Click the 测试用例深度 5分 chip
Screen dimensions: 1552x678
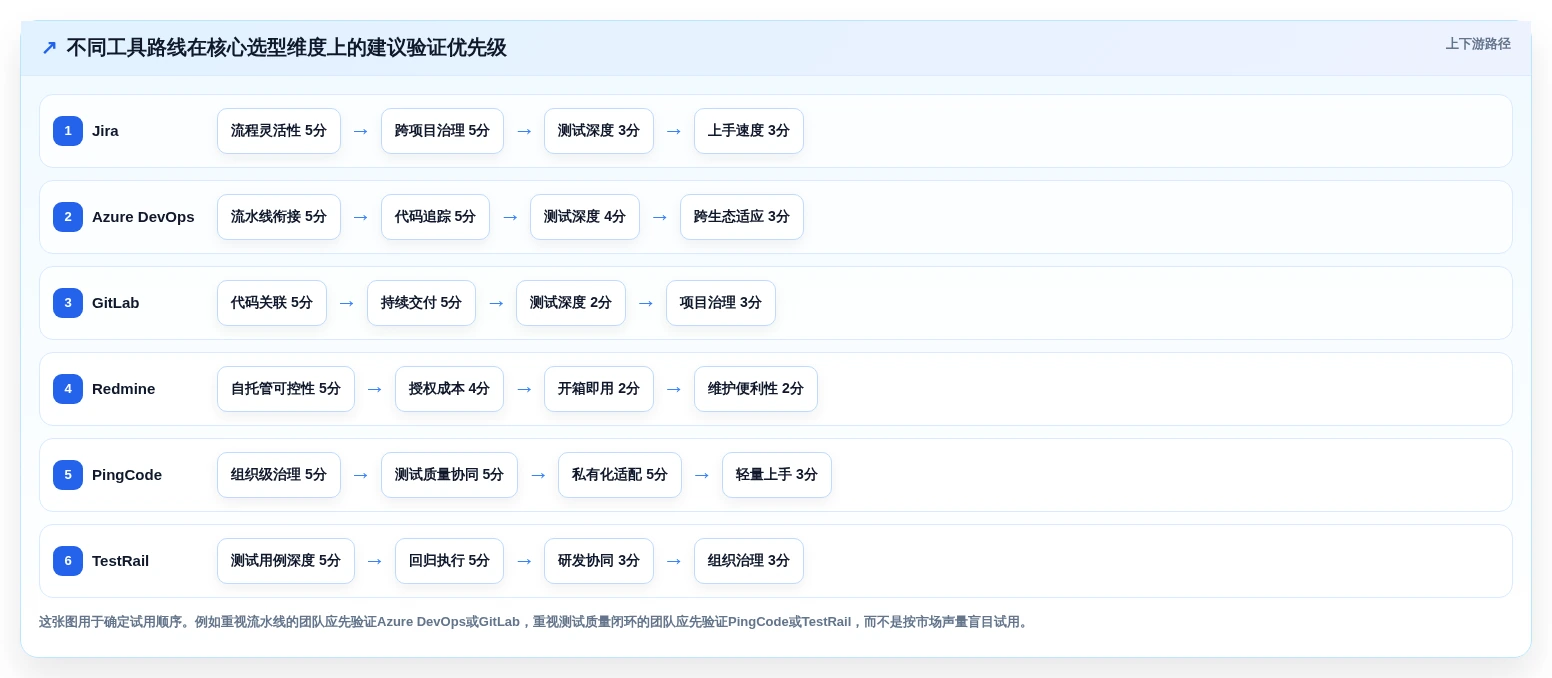pyautogui.click(x=286, y=561)
